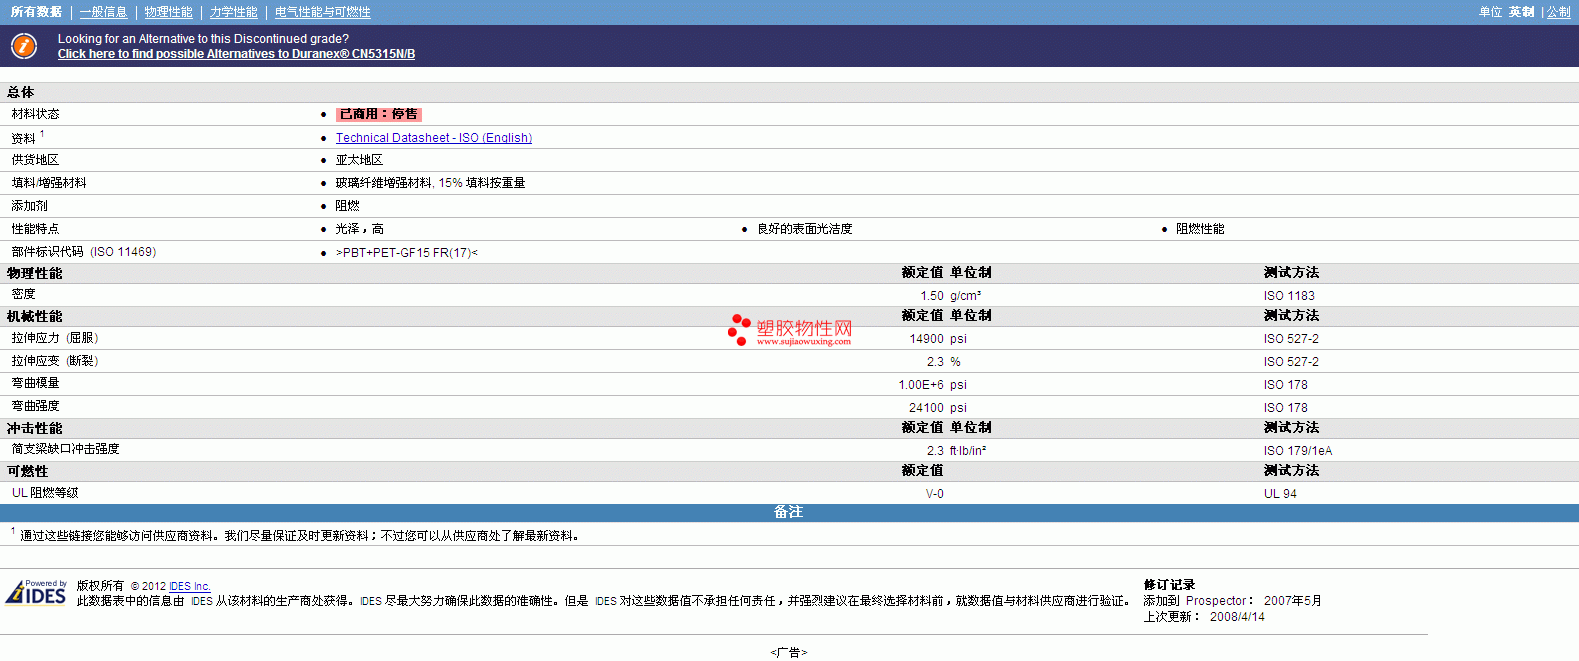The height and width of the screenshot is (661, 1579).
Task: Click the 修订记录 heading
Action: pos(1170,585)
